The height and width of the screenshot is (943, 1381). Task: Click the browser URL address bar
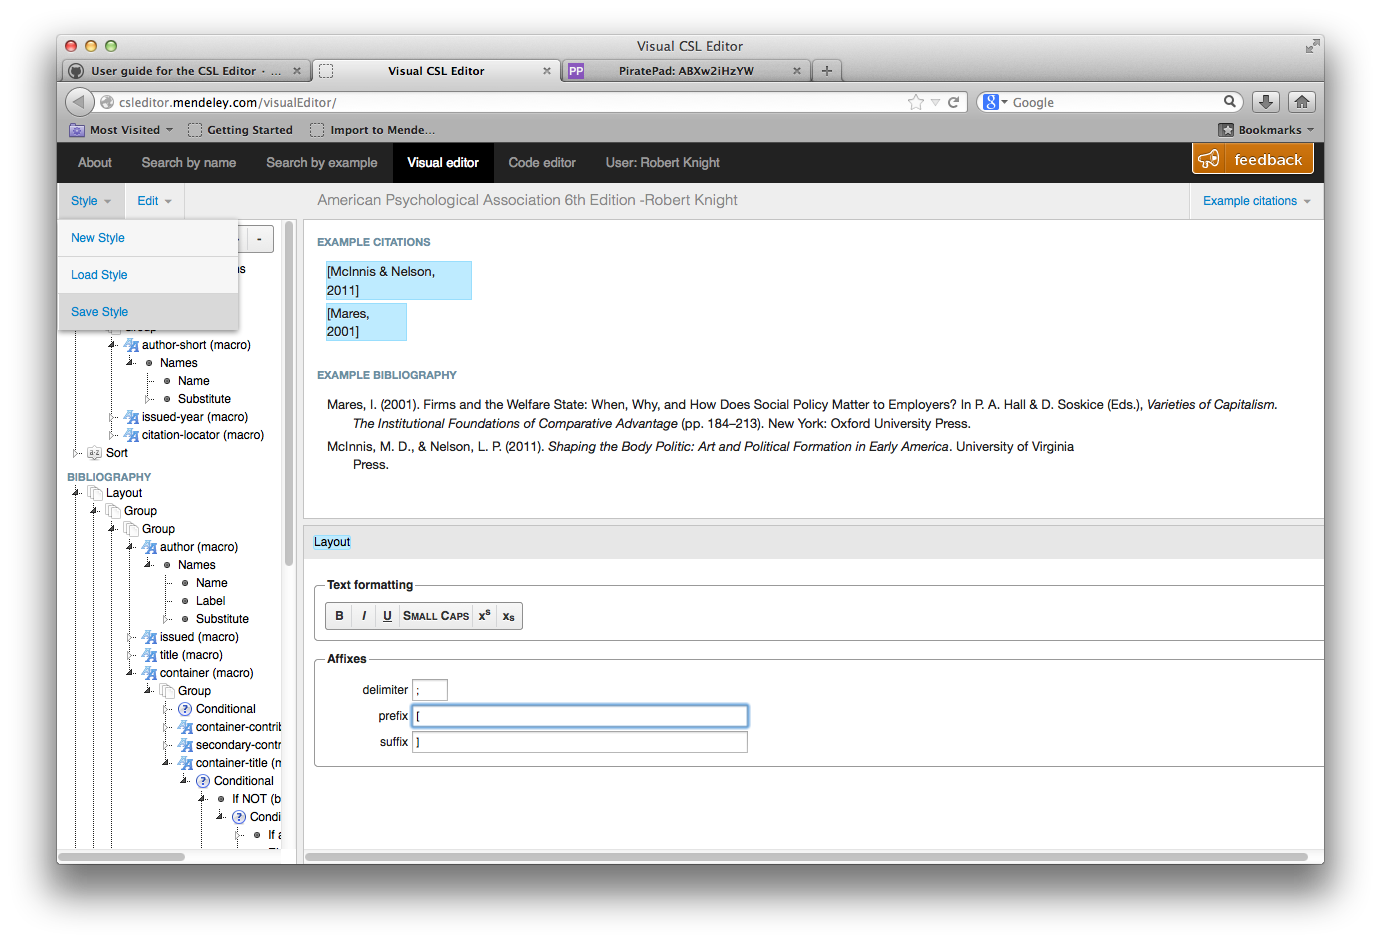(510, 102)
